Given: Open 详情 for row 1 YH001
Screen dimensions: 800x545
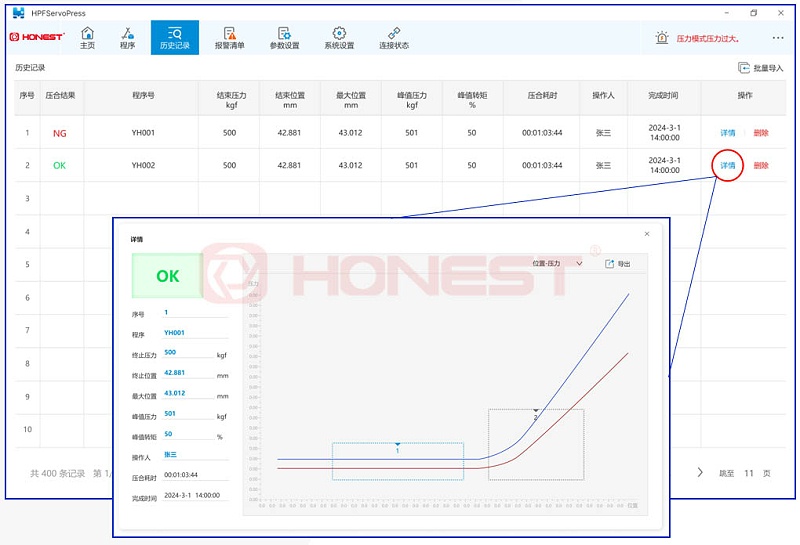Looking at the screenshot, I should tap(727, 132).
